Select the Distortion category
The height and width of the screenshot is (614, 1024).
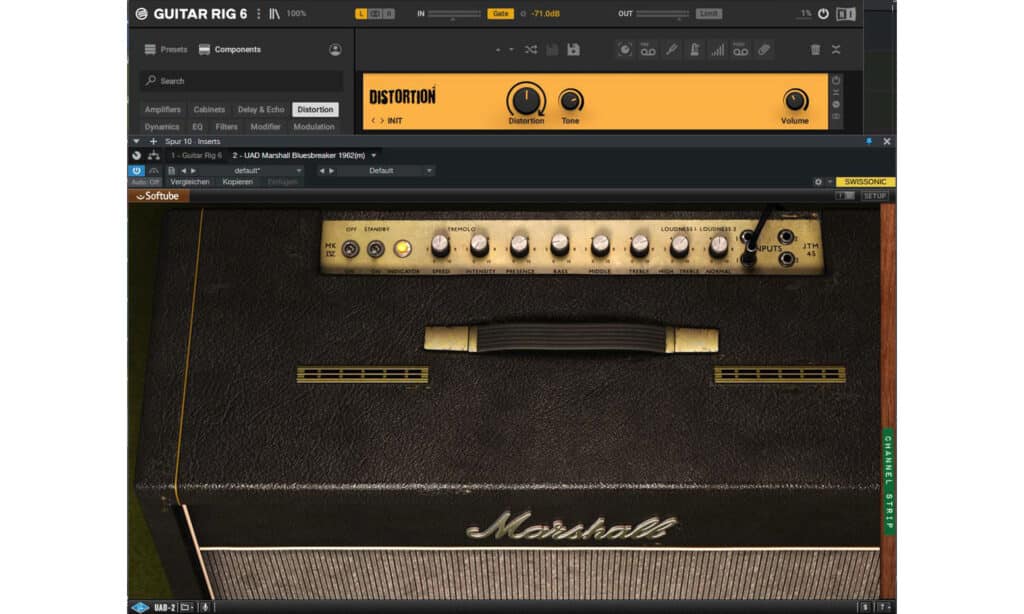(315, 110)
